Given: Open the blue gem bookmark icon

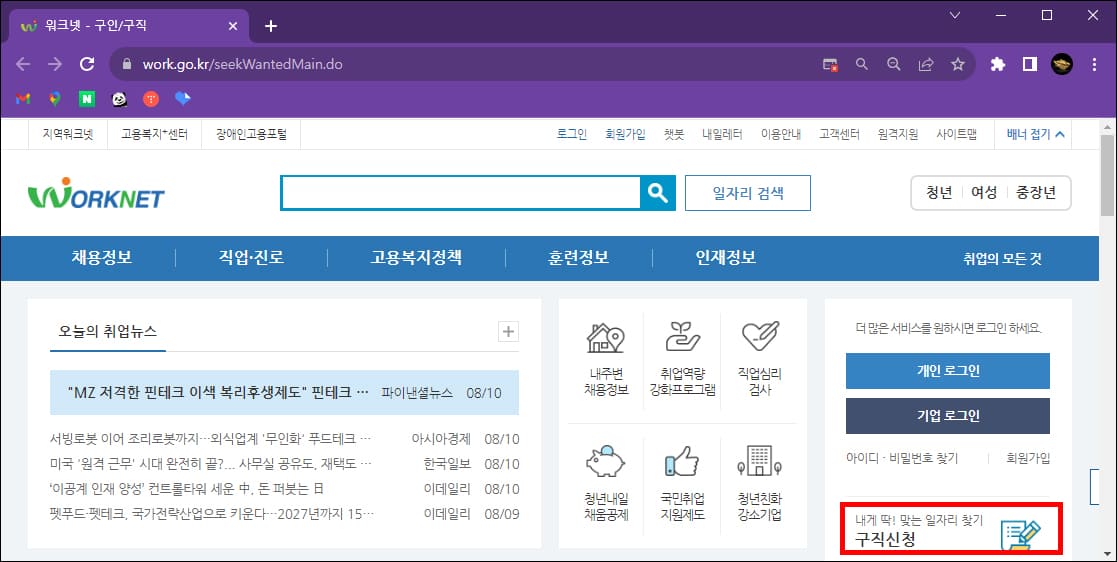Looking at the screenshot, I should coord(183,99).
